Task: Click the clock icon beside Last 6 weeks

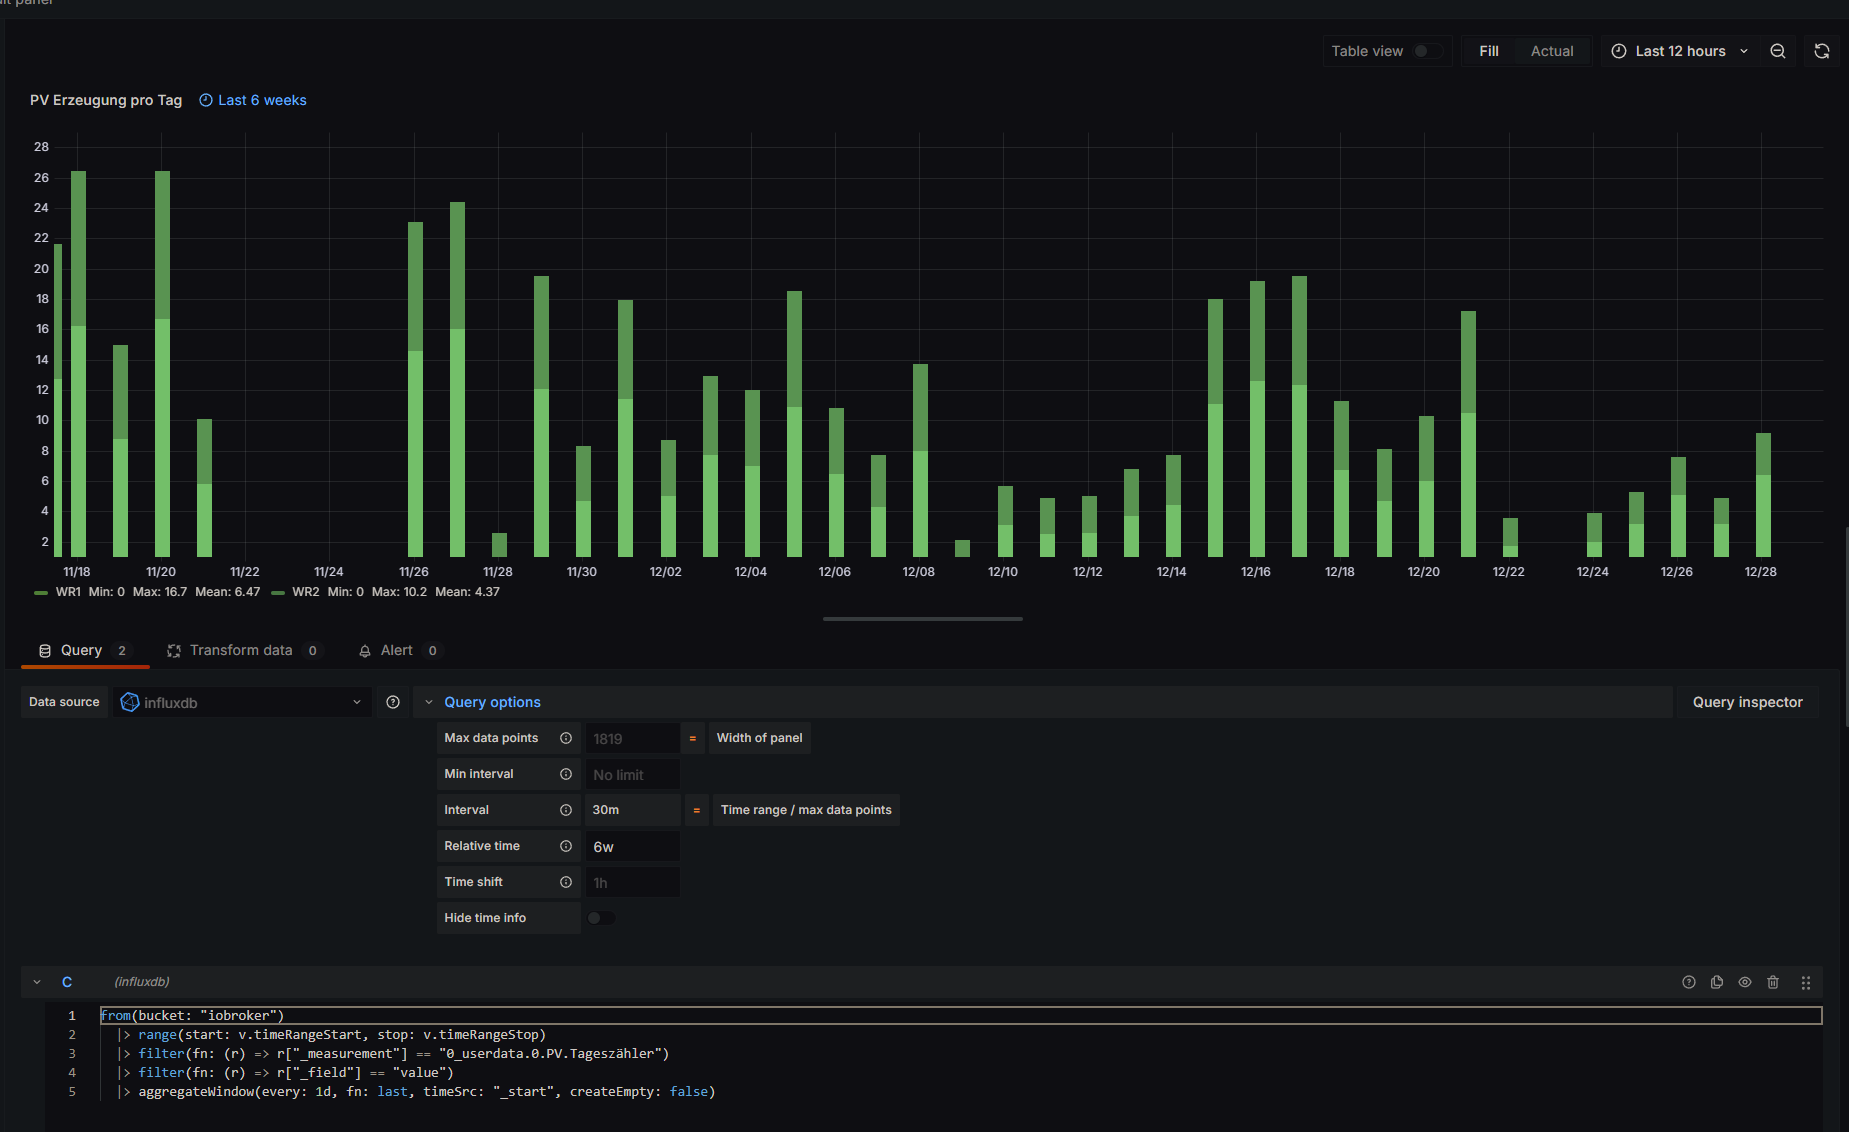Action: pyautogui.click(x=206, y=100)
